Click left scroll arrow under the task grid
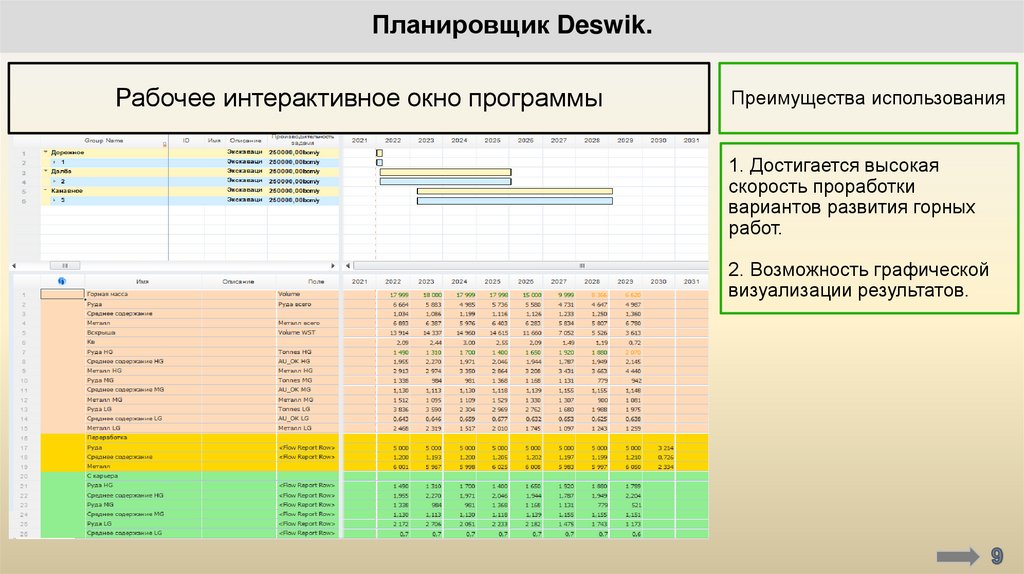 14,266
